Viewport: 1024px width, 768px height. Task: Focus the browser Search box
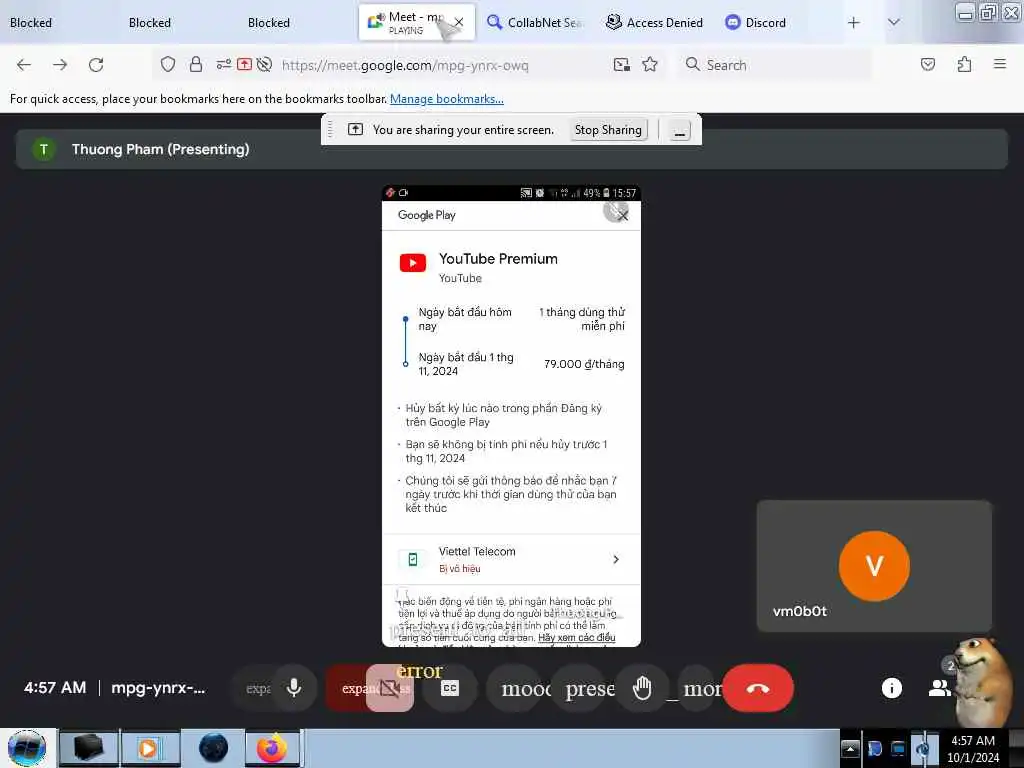[x=777, y=65]
